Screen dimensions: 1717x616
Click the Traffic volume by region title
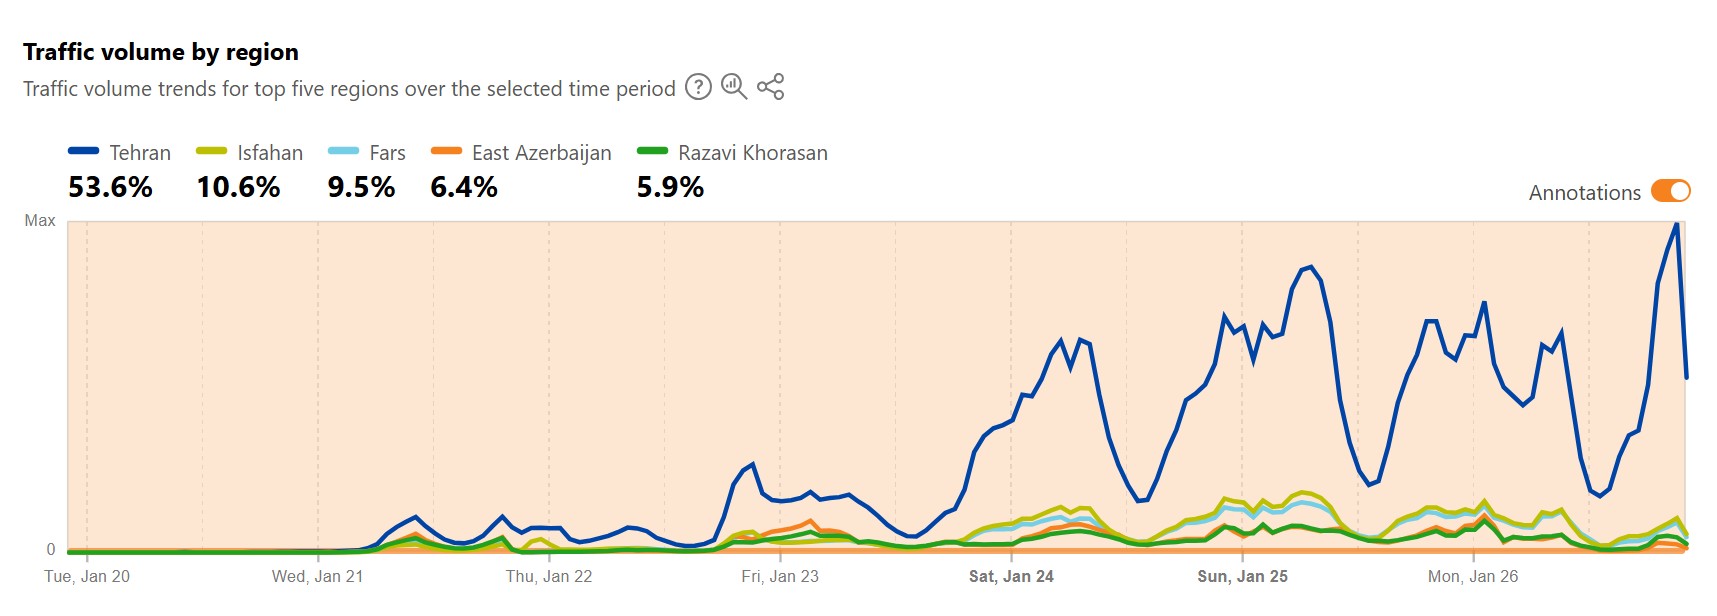coord(161,51)
